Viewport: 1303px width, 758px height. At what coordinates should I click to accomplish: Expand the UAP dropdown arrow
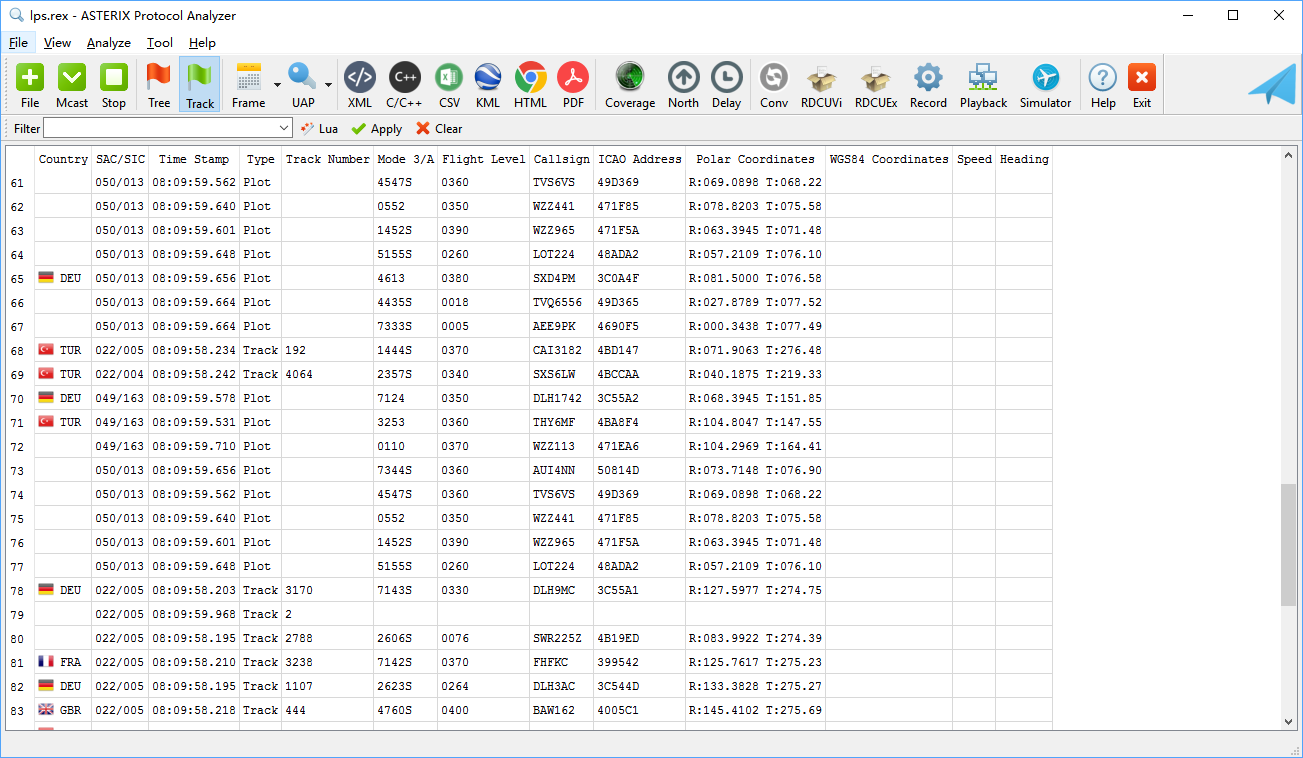(x=328, y=85)
